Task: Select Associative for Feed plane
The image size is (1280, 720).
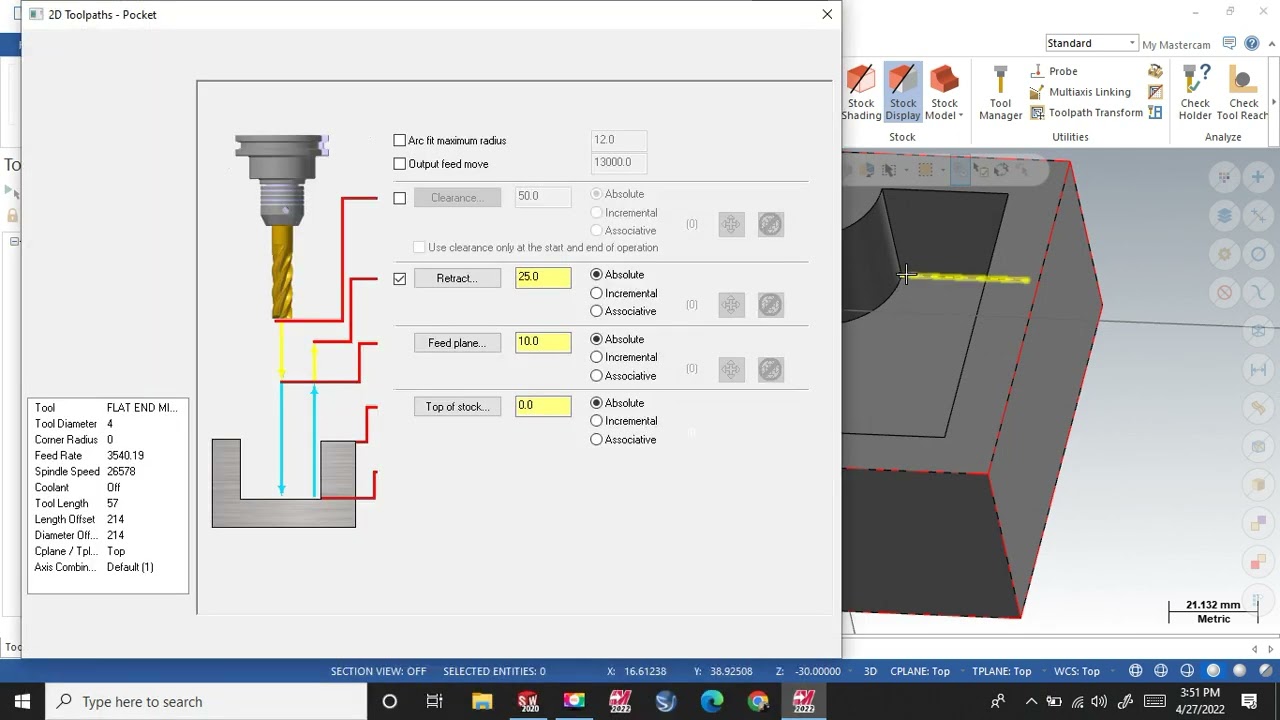Action: 597,376
